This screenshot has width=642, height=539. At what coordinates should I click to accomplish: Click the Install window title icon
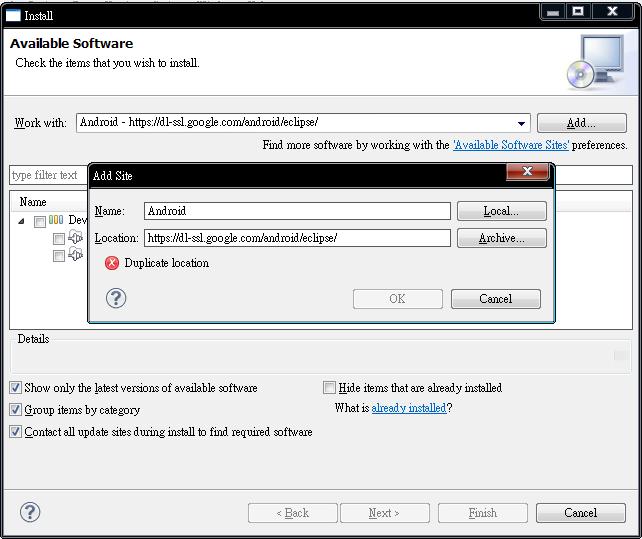coord(13,16)
